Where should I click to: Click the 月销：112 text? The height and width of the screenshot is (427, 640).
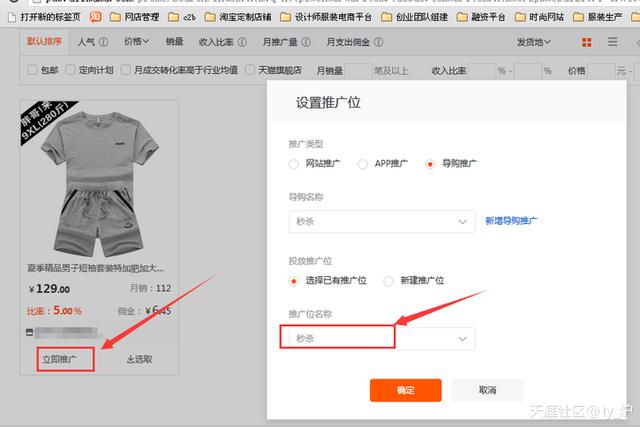[150, 288]
